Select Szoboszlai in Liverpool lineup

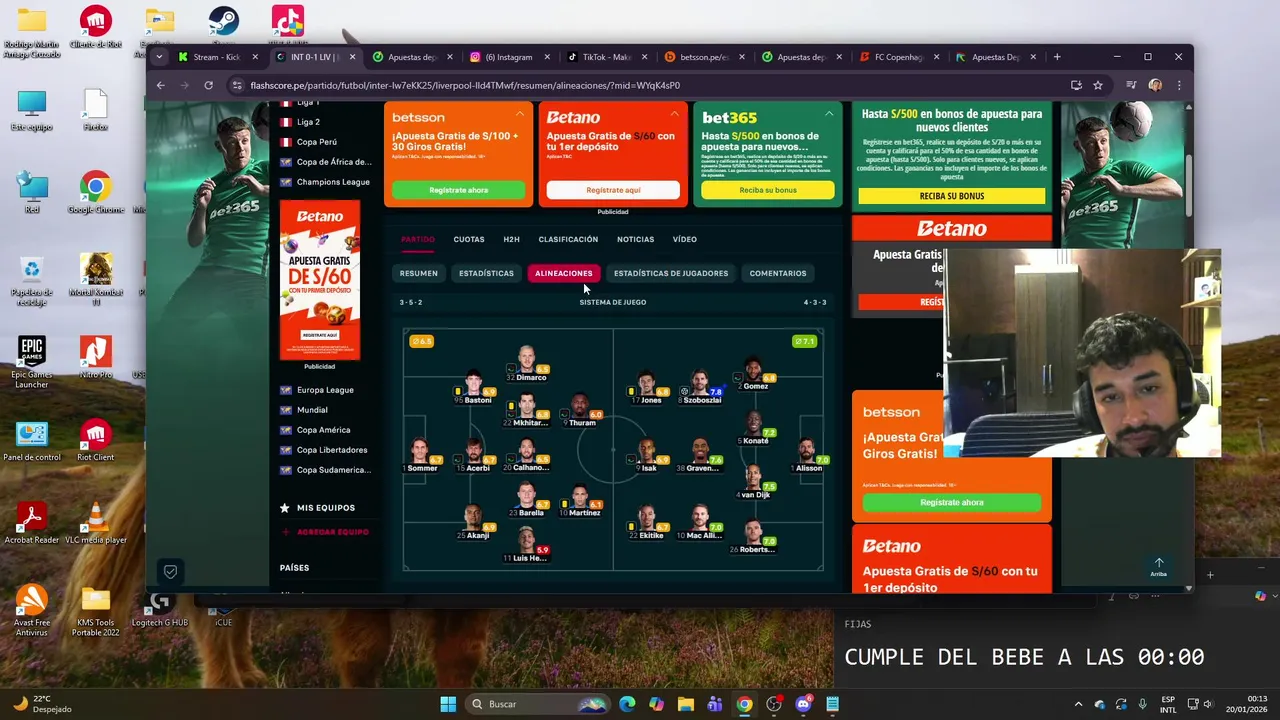701,388
